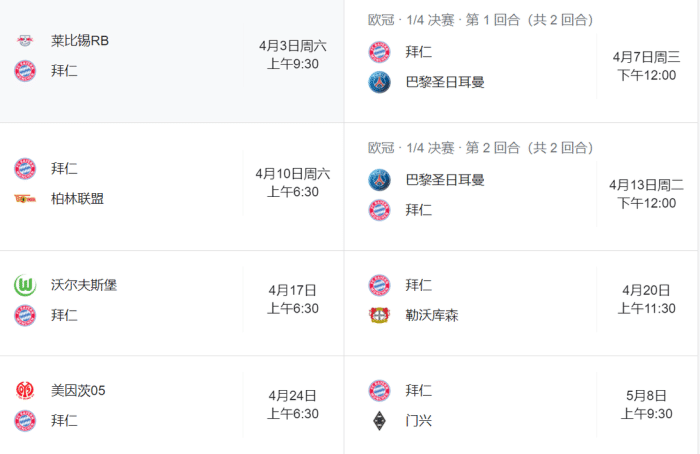Click Bayern logo in the Mönchengladbach match
This screenshot has width=700, height=454.
[379, 390]
